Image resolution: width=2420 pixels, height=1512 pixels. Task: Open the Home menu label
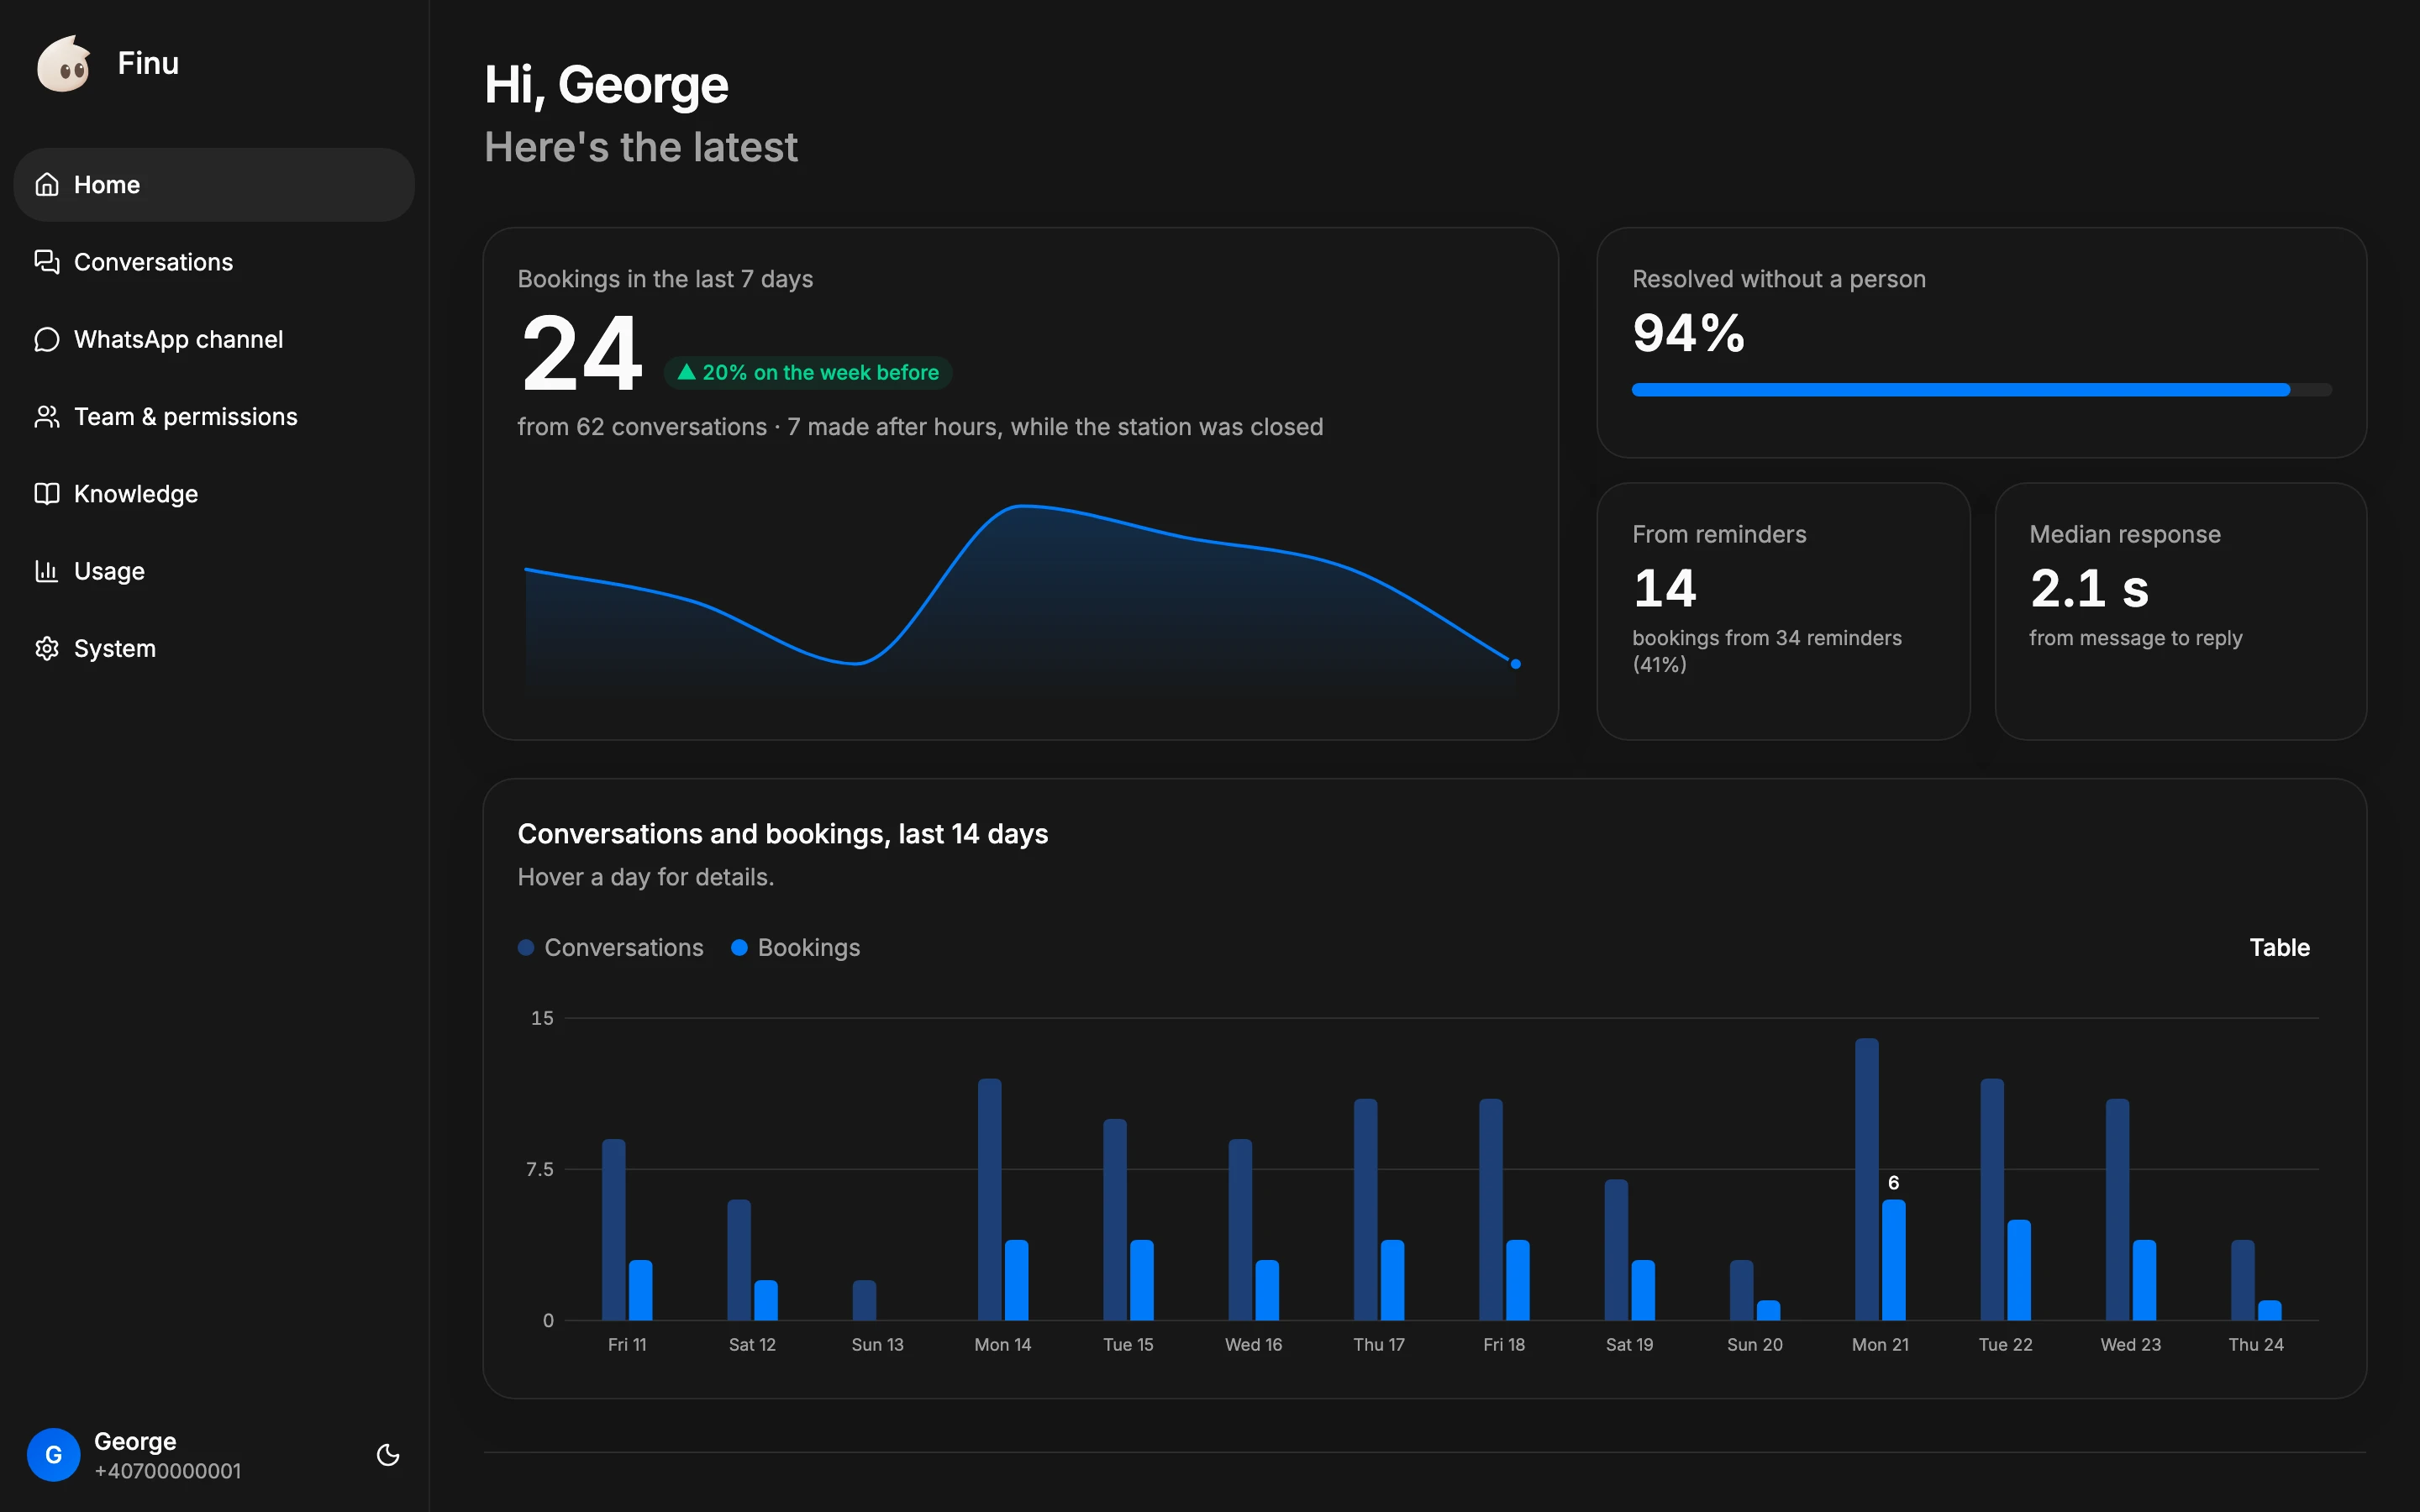click(x=107, y=185)
